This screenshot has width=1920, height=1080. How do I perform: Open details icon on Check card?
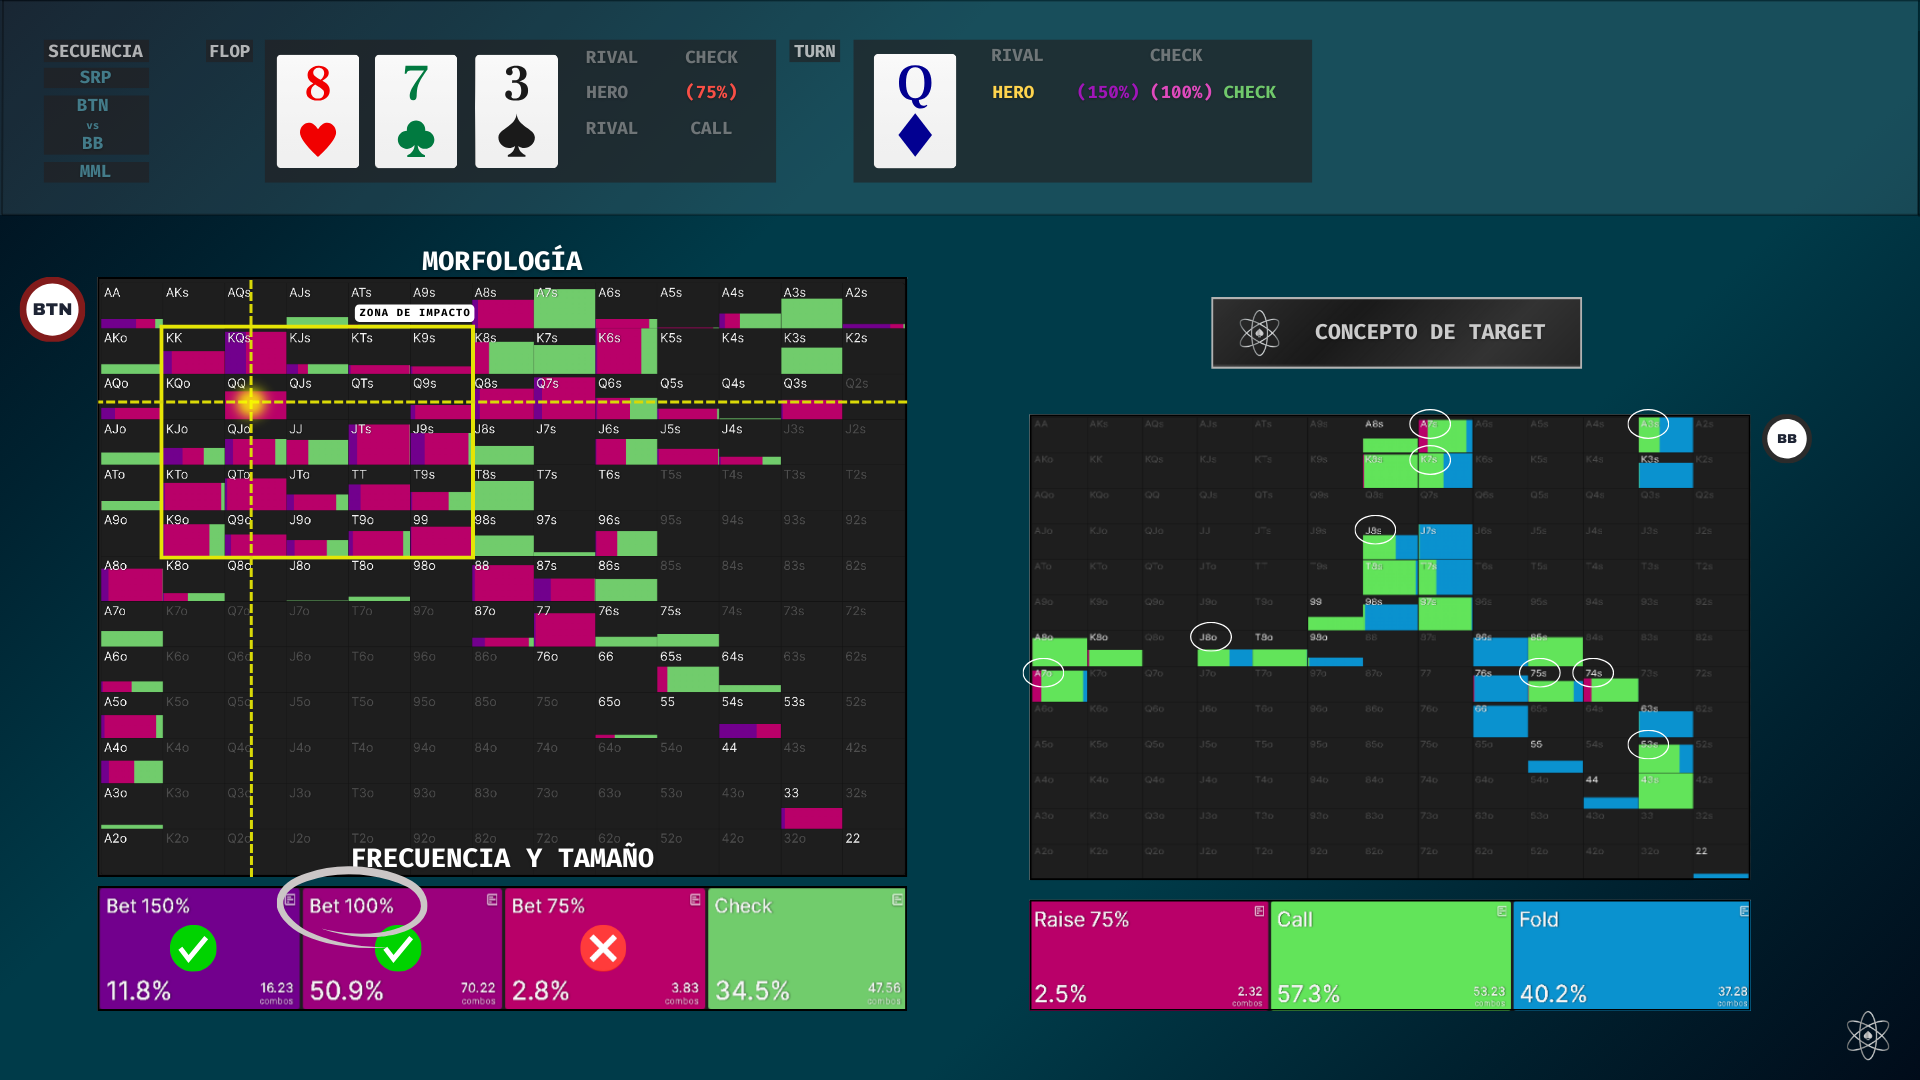point(897,900)
